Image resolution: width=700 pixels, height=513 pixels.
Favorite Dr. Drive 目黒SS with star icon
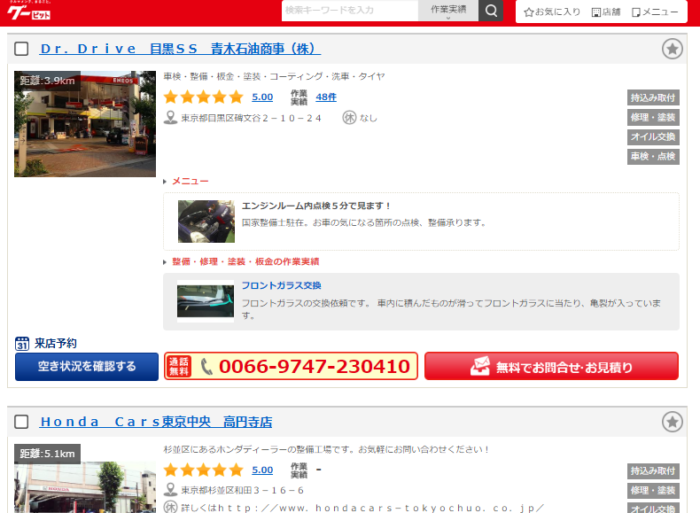(672, 49)
